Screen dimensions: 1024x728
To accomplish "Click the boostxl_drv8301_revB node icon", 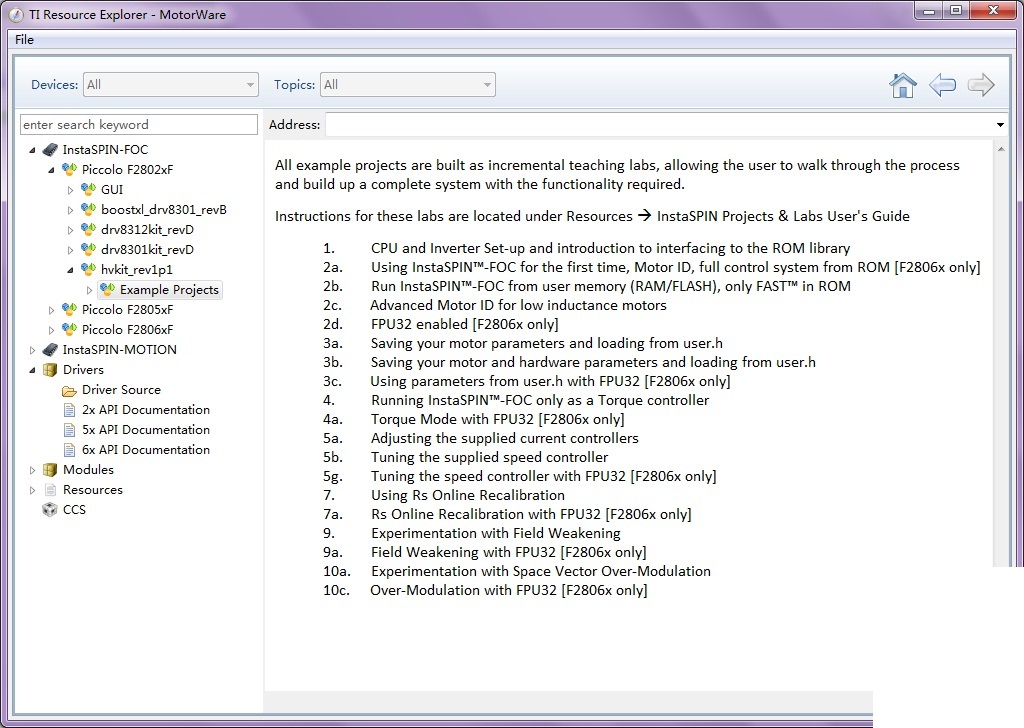I will click(88, 210).
